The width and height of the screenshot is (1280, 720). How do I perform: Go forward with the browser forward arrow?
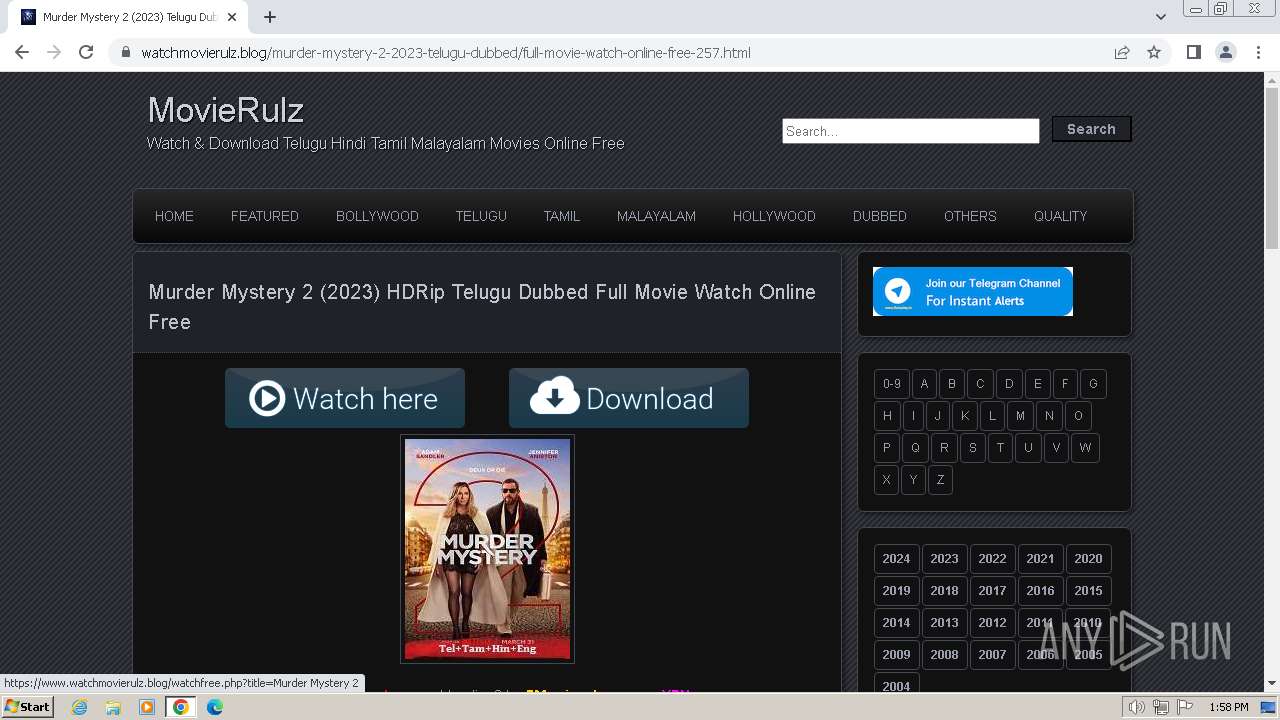coord(54,52)
